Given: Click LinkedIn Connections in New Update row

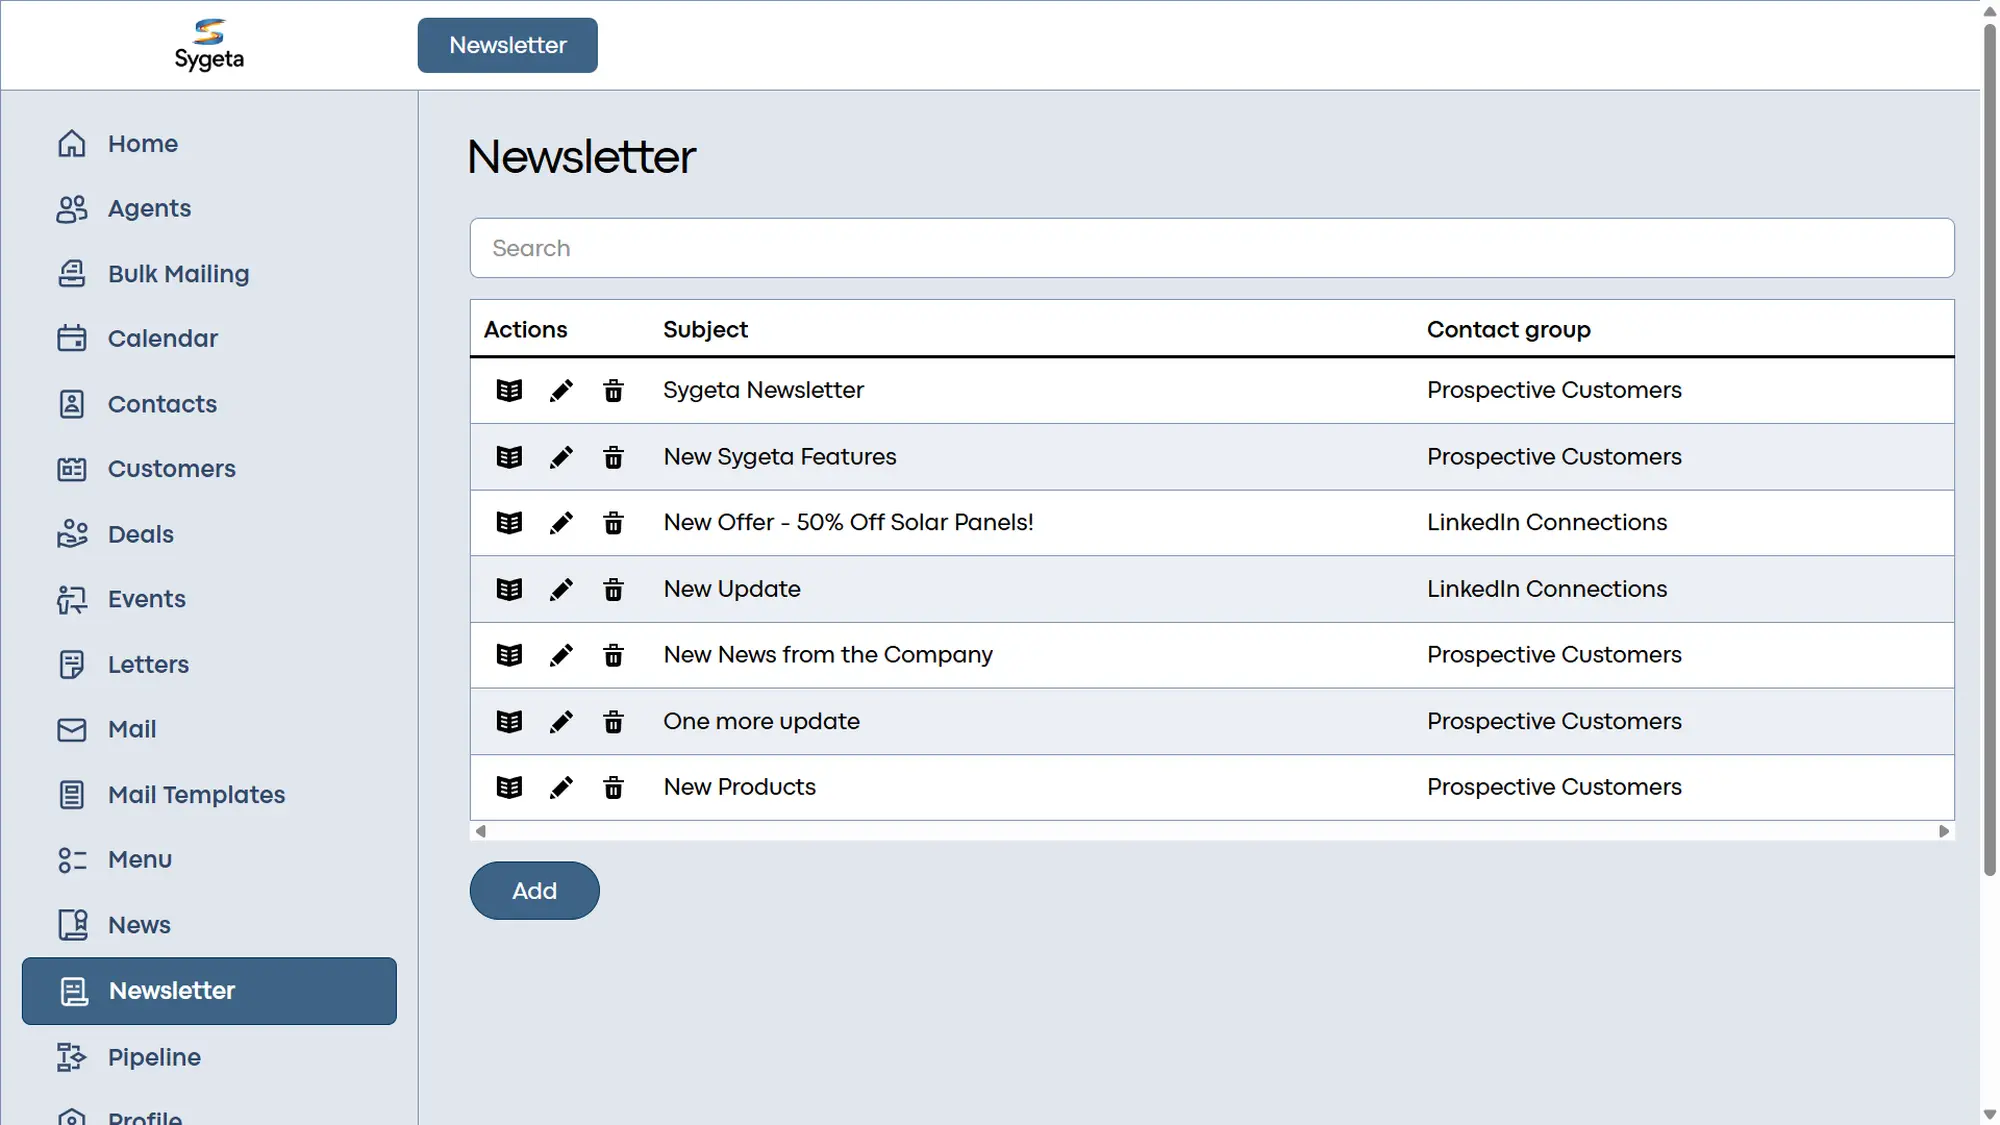Looking at the screenshot, I should pos(1546,589).
